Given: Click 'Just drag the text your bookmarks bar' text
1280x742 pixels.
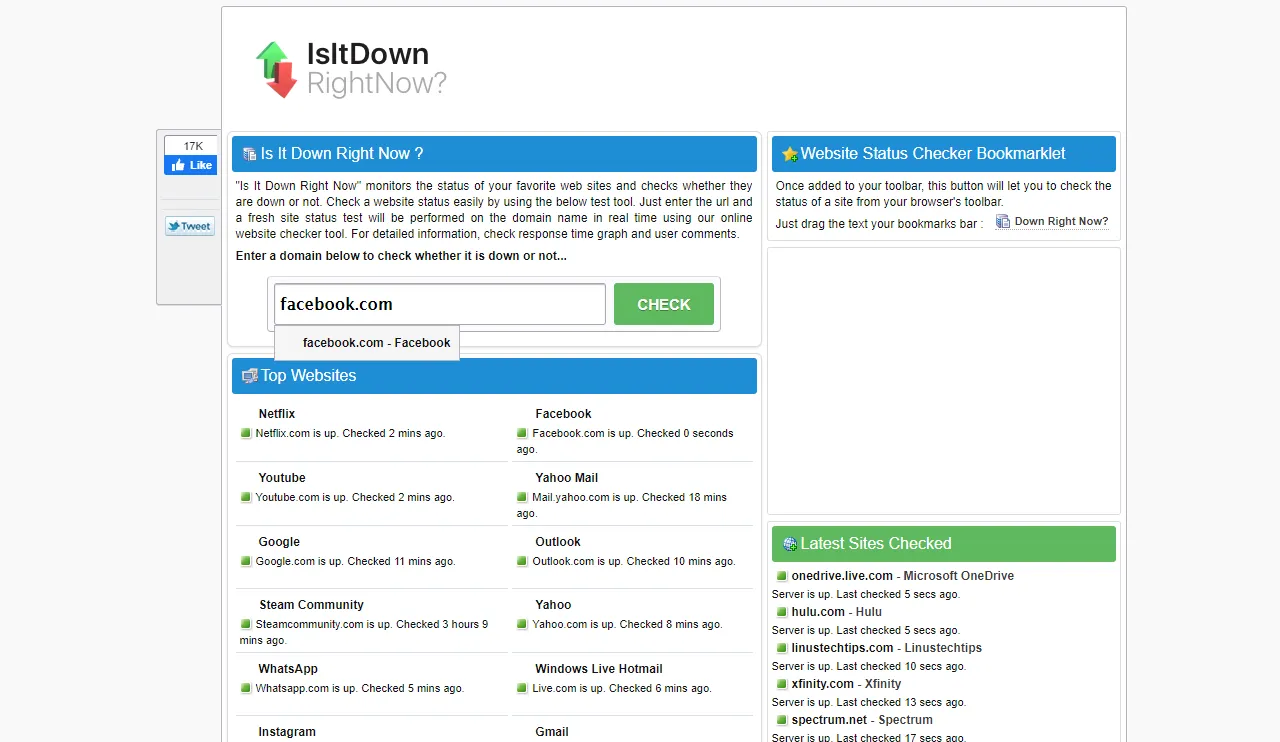Looking at the screenshot, I should point(879,224).
